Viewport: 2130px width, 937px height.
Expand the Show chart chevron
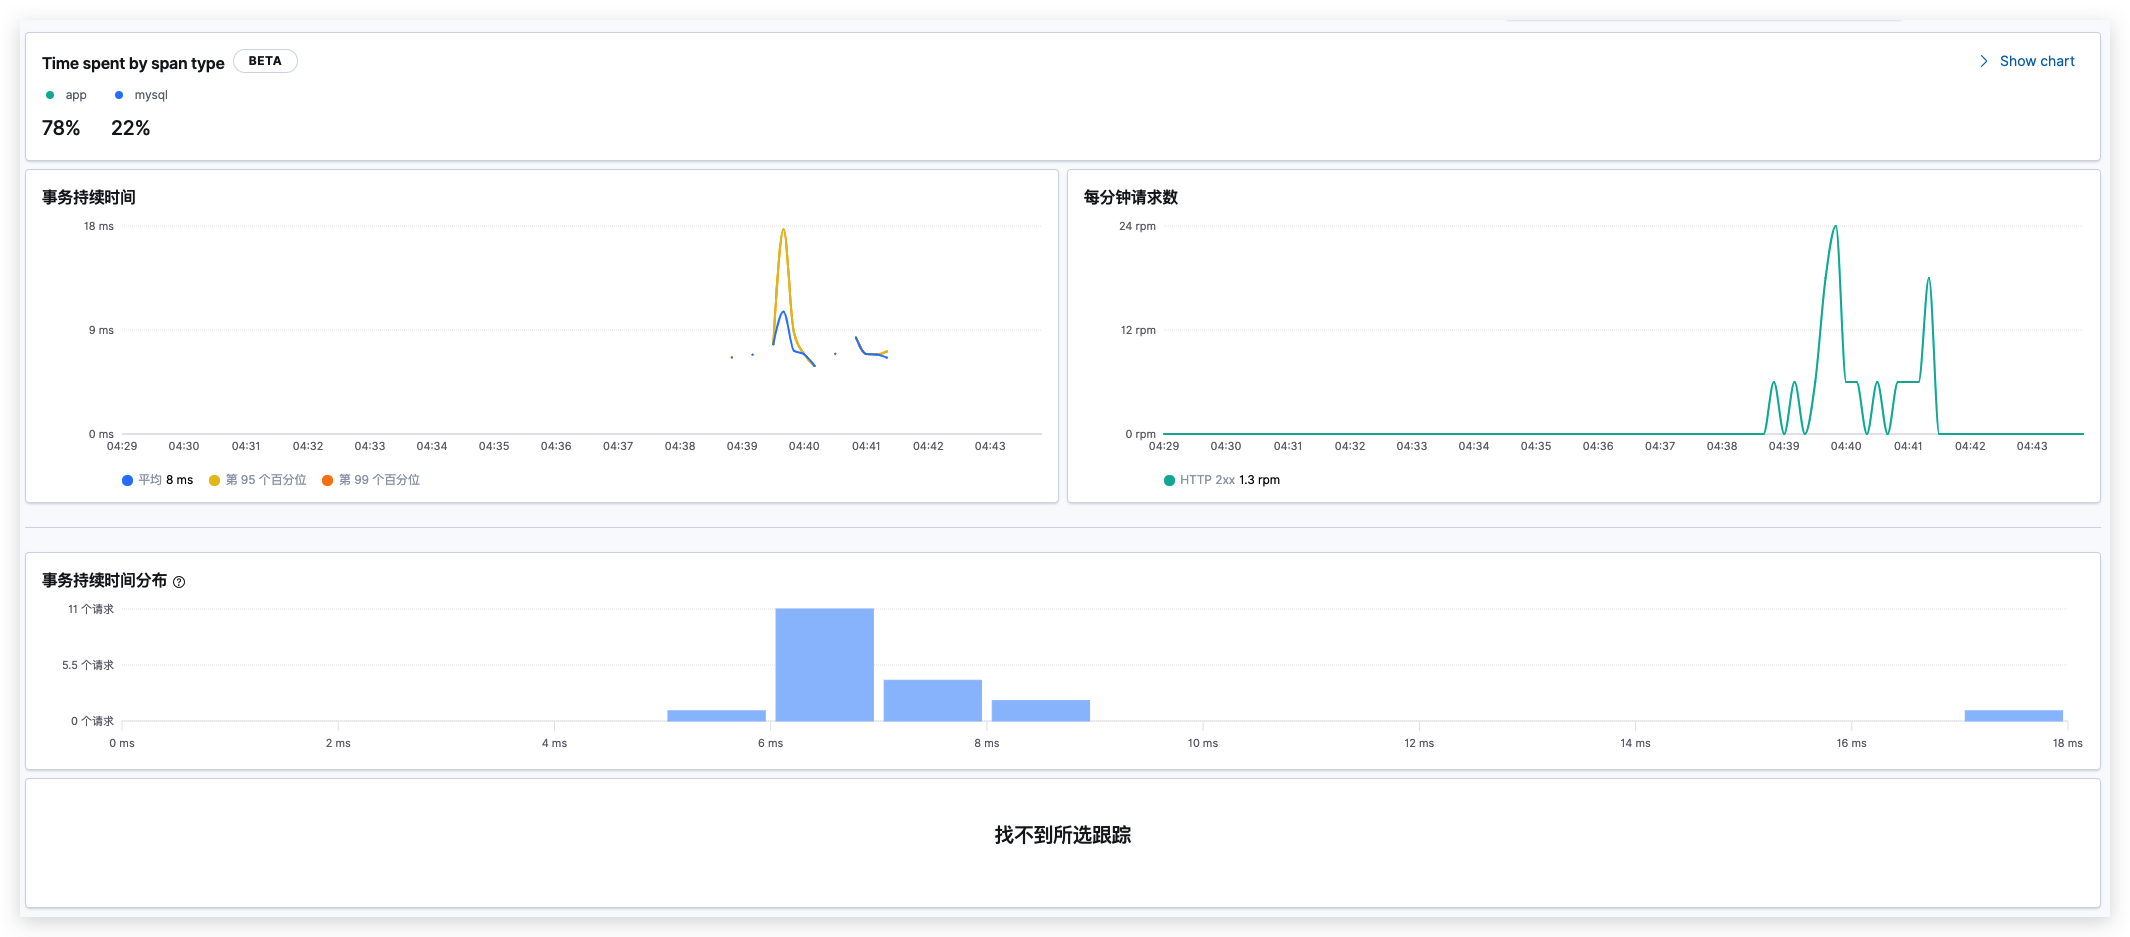(1984, 61)
